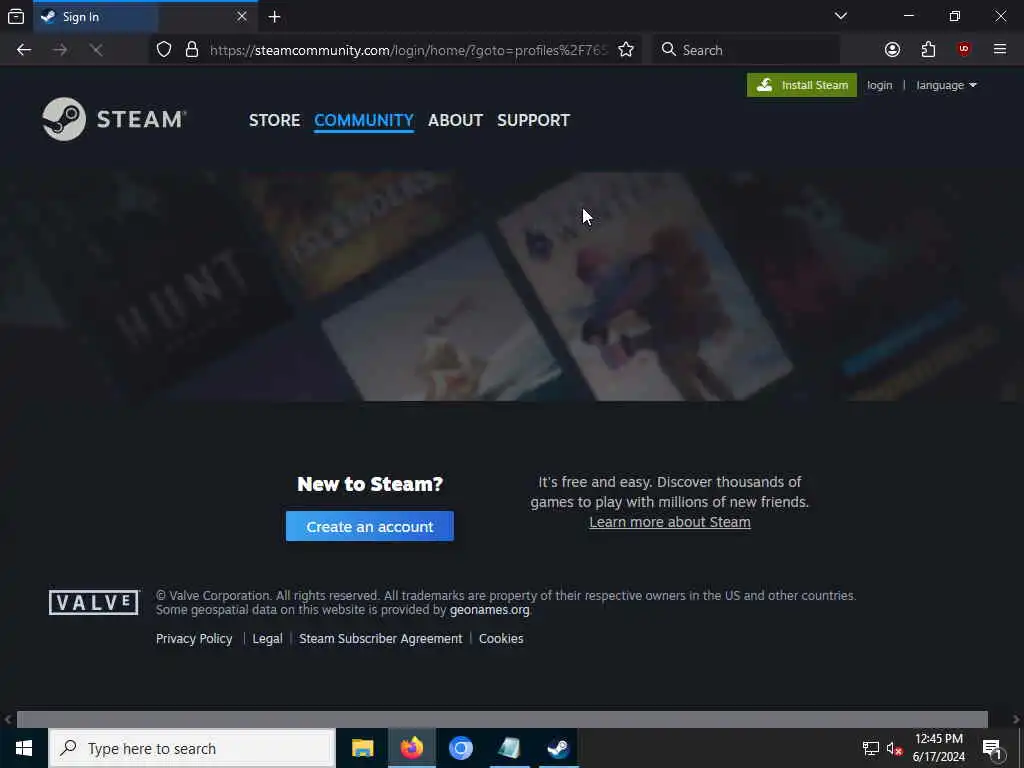
Task: Select the Sign In browser tab
Action: click(x=145, y=16)
